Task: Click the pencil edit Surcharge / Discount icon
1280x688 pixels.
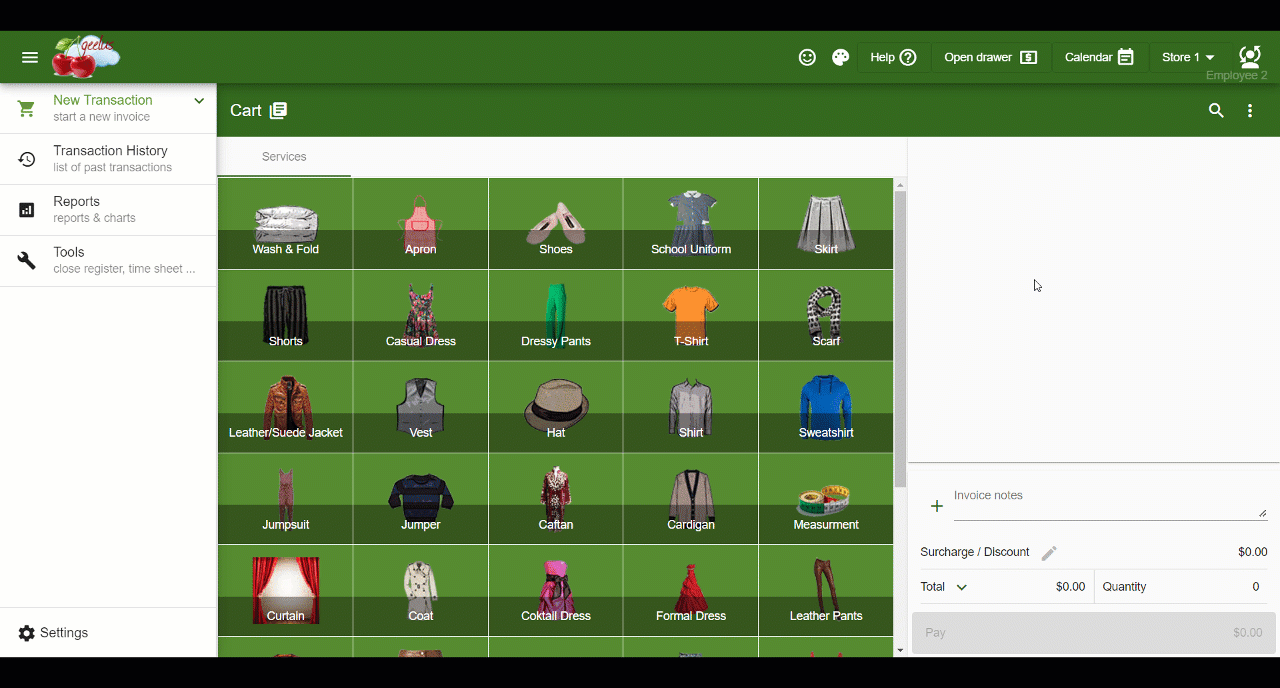Action: pos(1049,553)
